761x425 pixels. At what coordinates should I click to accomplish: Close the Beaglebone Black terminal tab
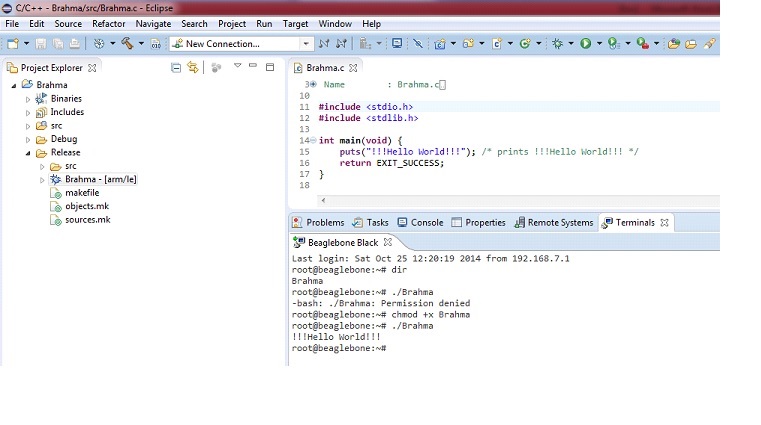(x=387, y=242)
